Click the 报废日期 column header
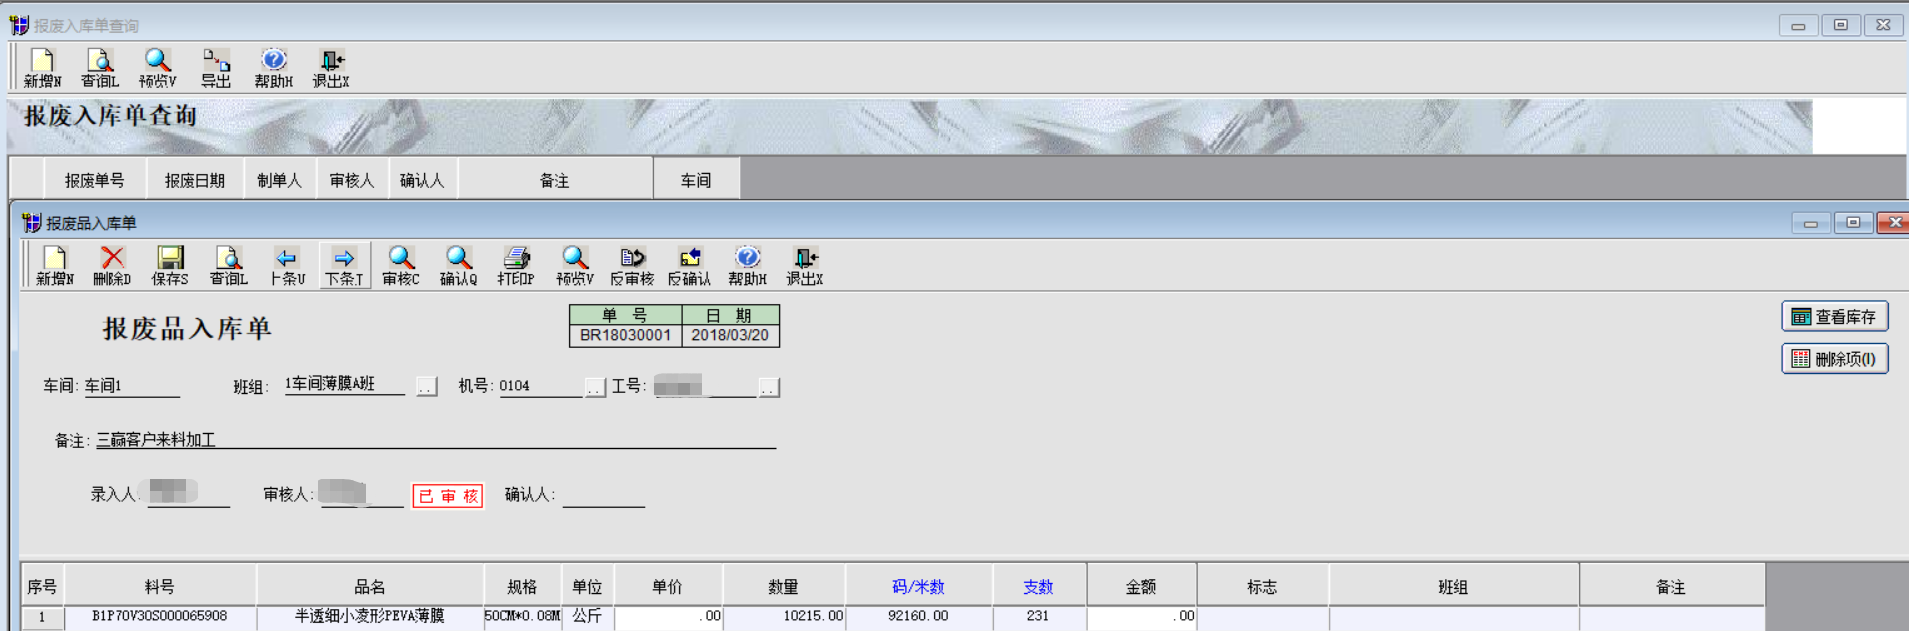 [195, 181]
